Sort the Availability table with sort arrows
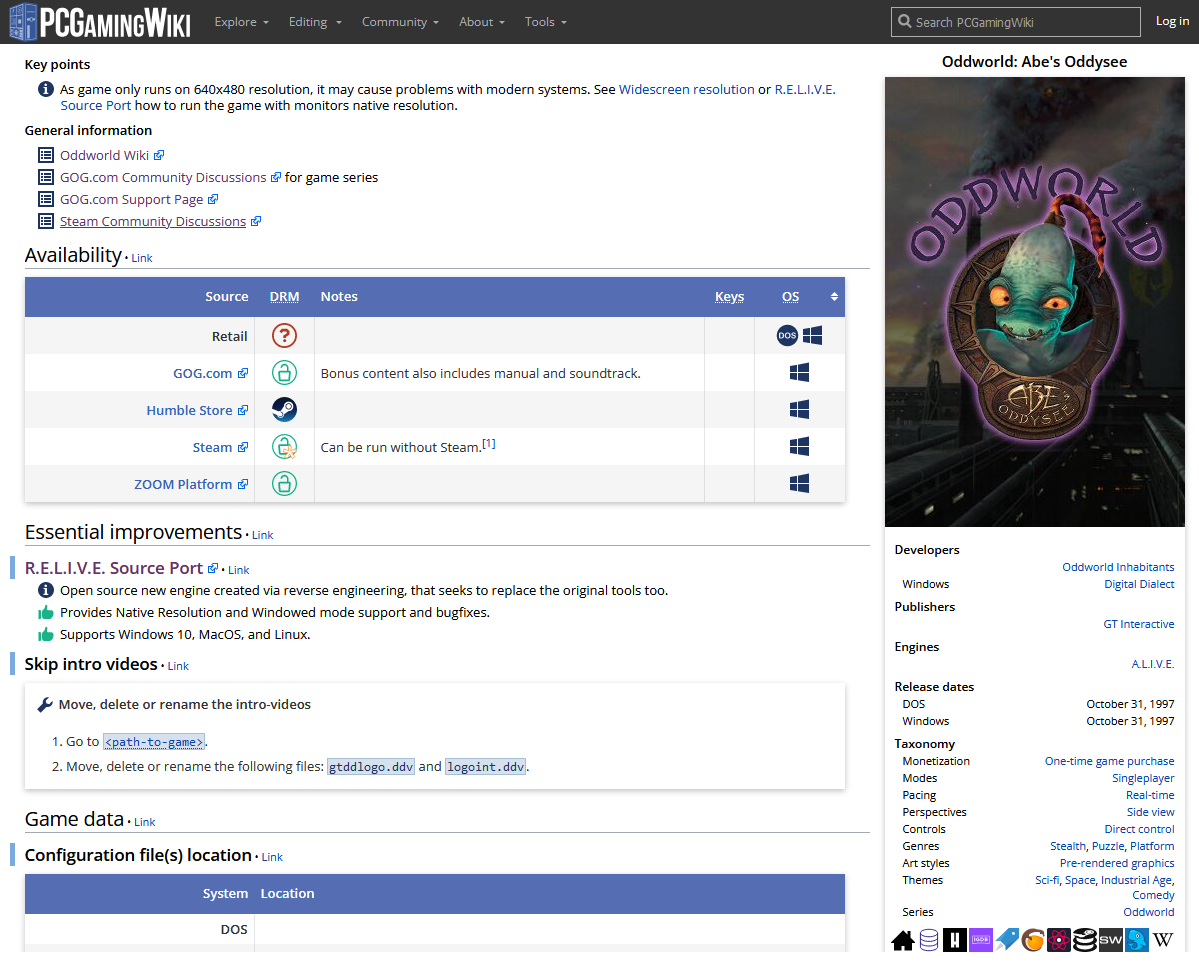 point(834,297)
